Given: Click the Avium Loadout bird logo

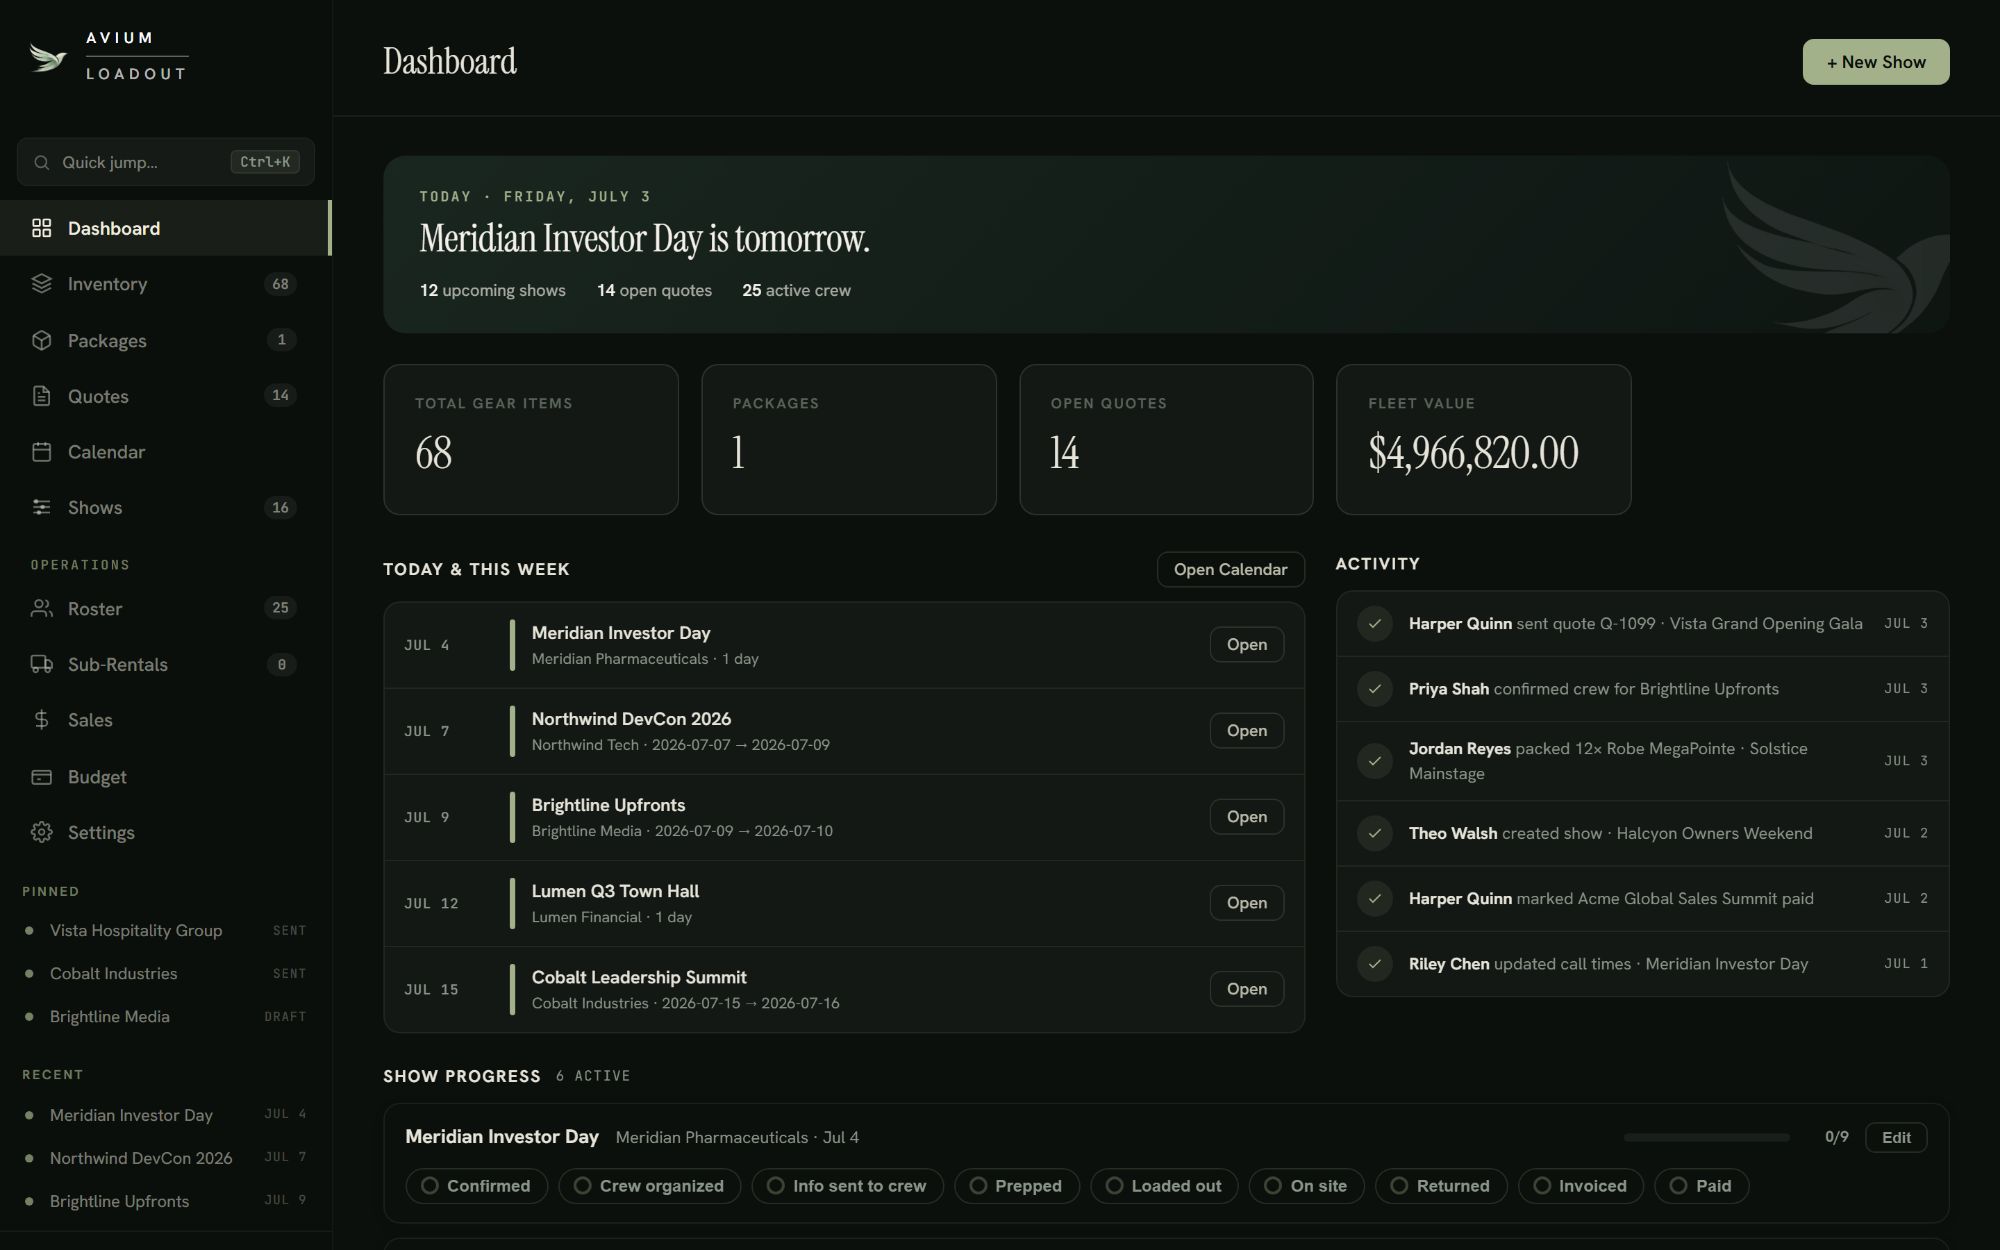Looking at the screenshot, I should (x=48, y=58).
